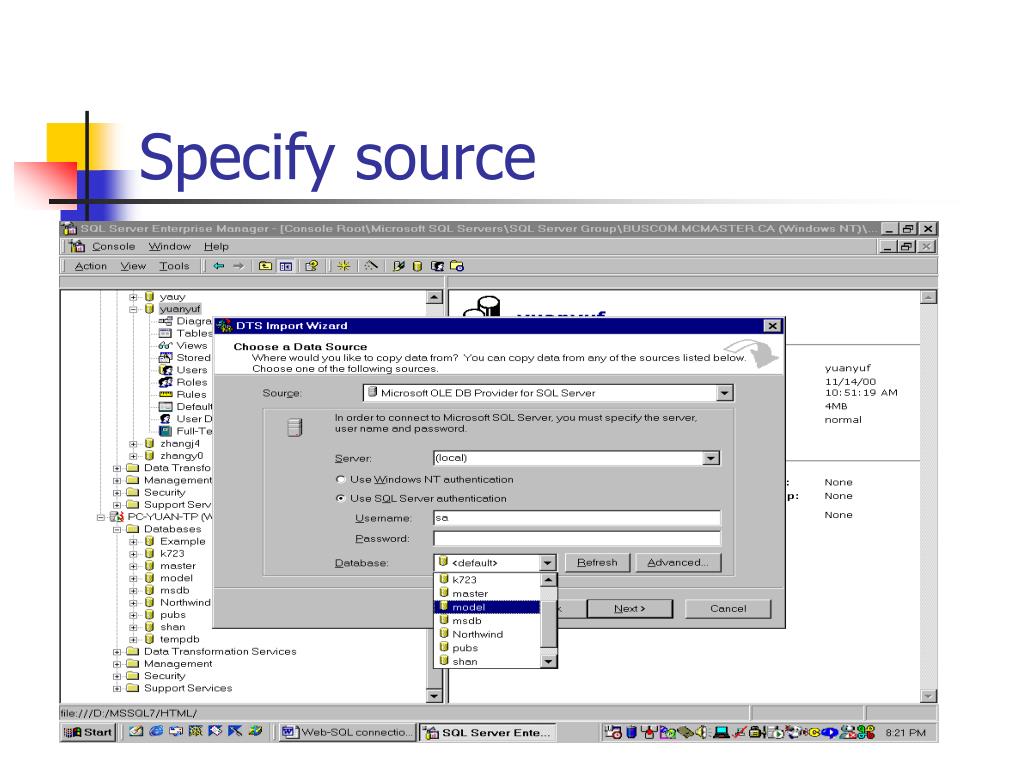Run a wizard with the wand icon
This screenshot has width=1024, height=768.
(x=371, y=266)
